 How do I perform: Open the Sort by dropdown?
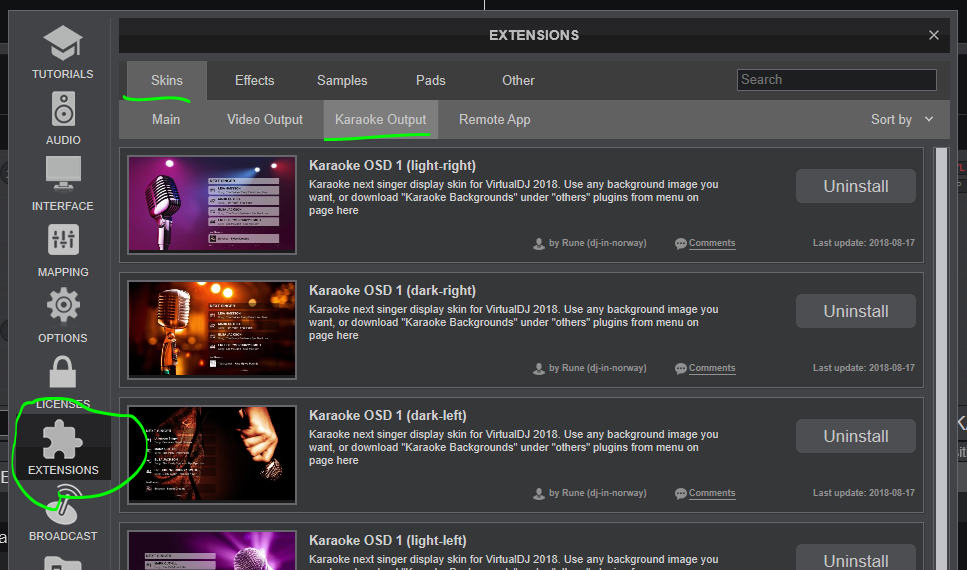(902, 119)
